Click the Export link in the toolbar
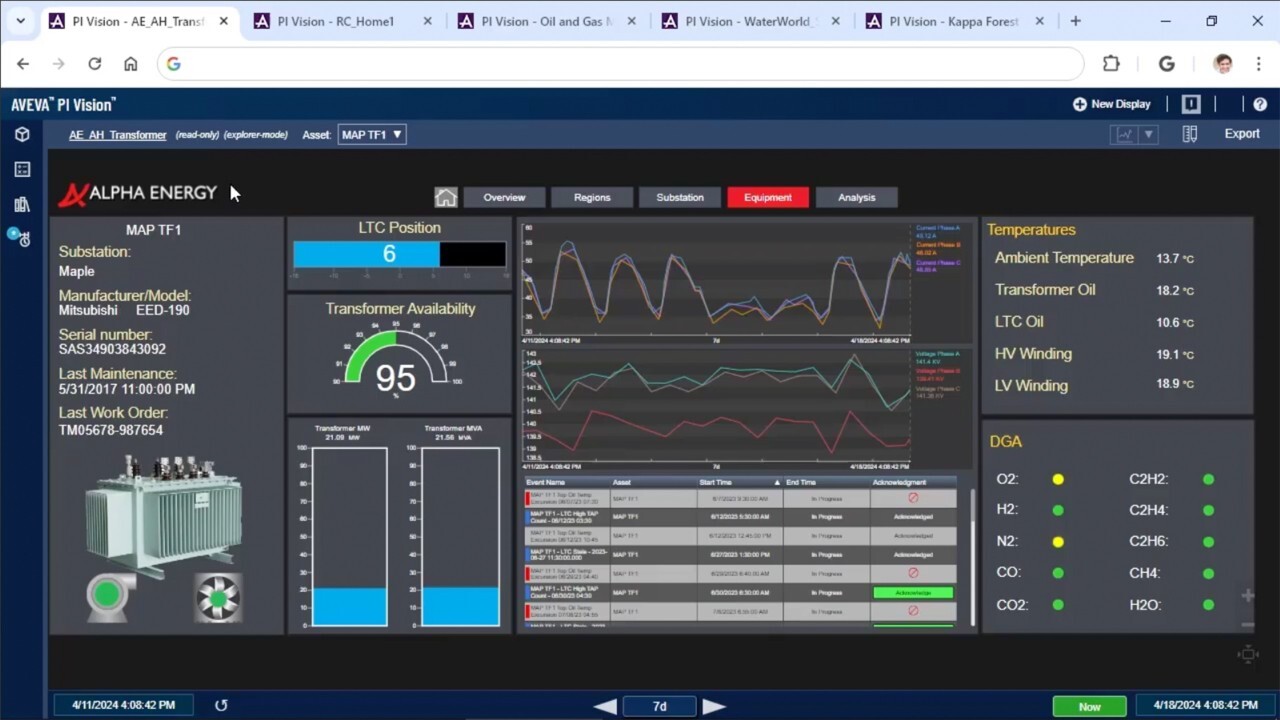Screen dimensions: 1280x720 pyautogui.click(x=1241, y=133)
